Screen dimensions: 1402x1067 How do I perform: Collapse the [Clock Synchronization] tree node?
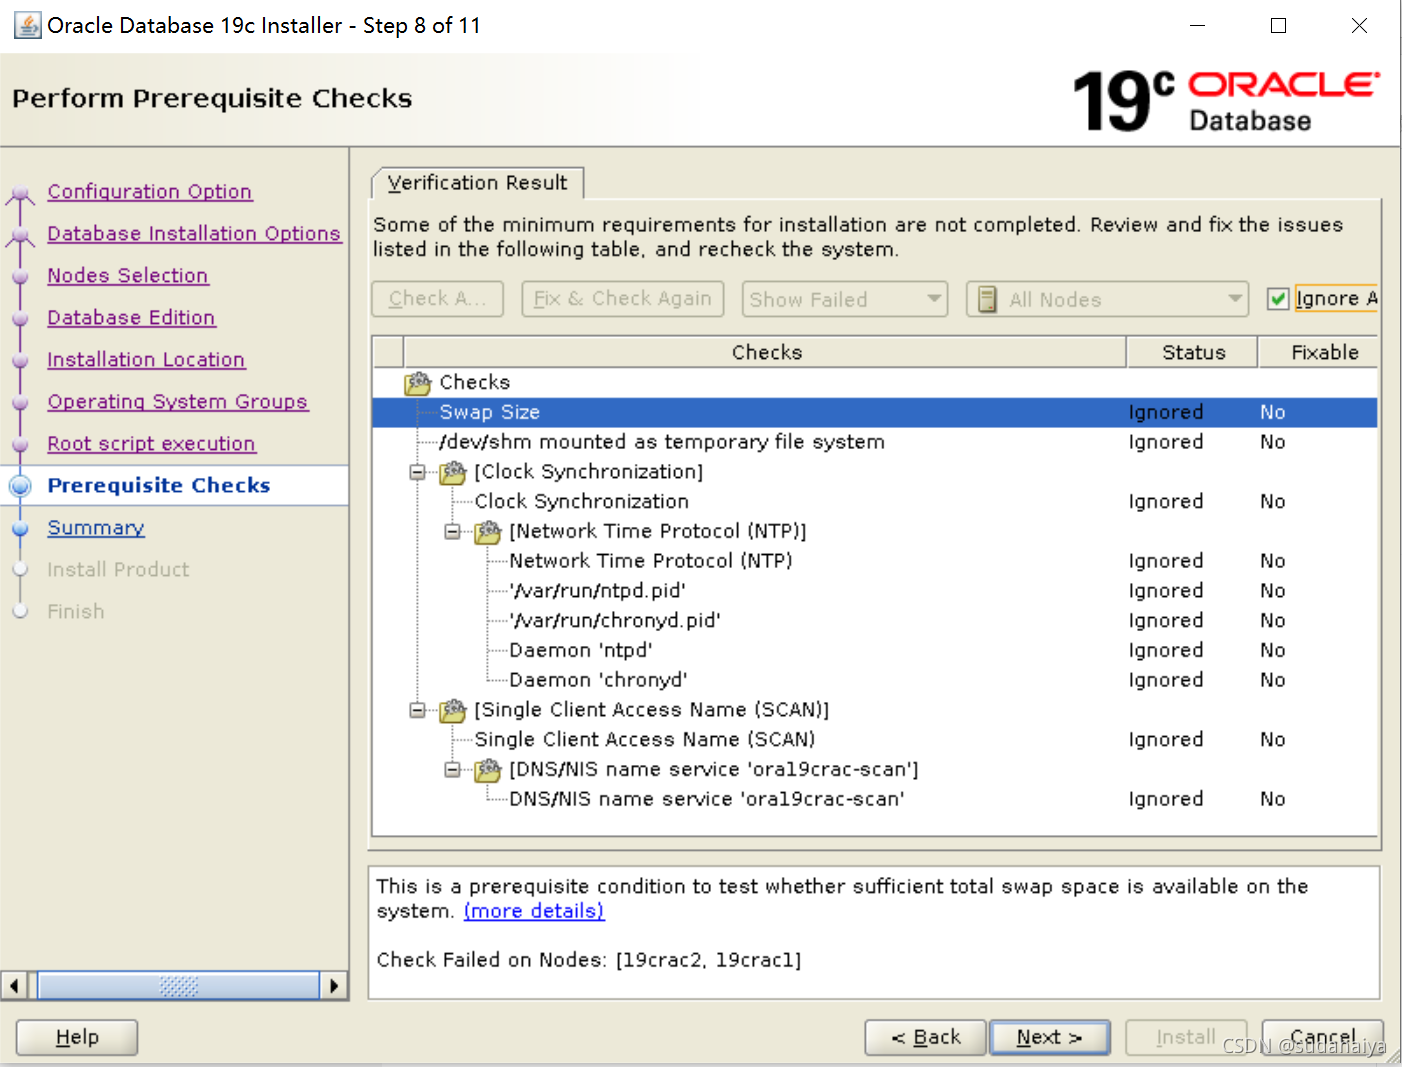417,472
